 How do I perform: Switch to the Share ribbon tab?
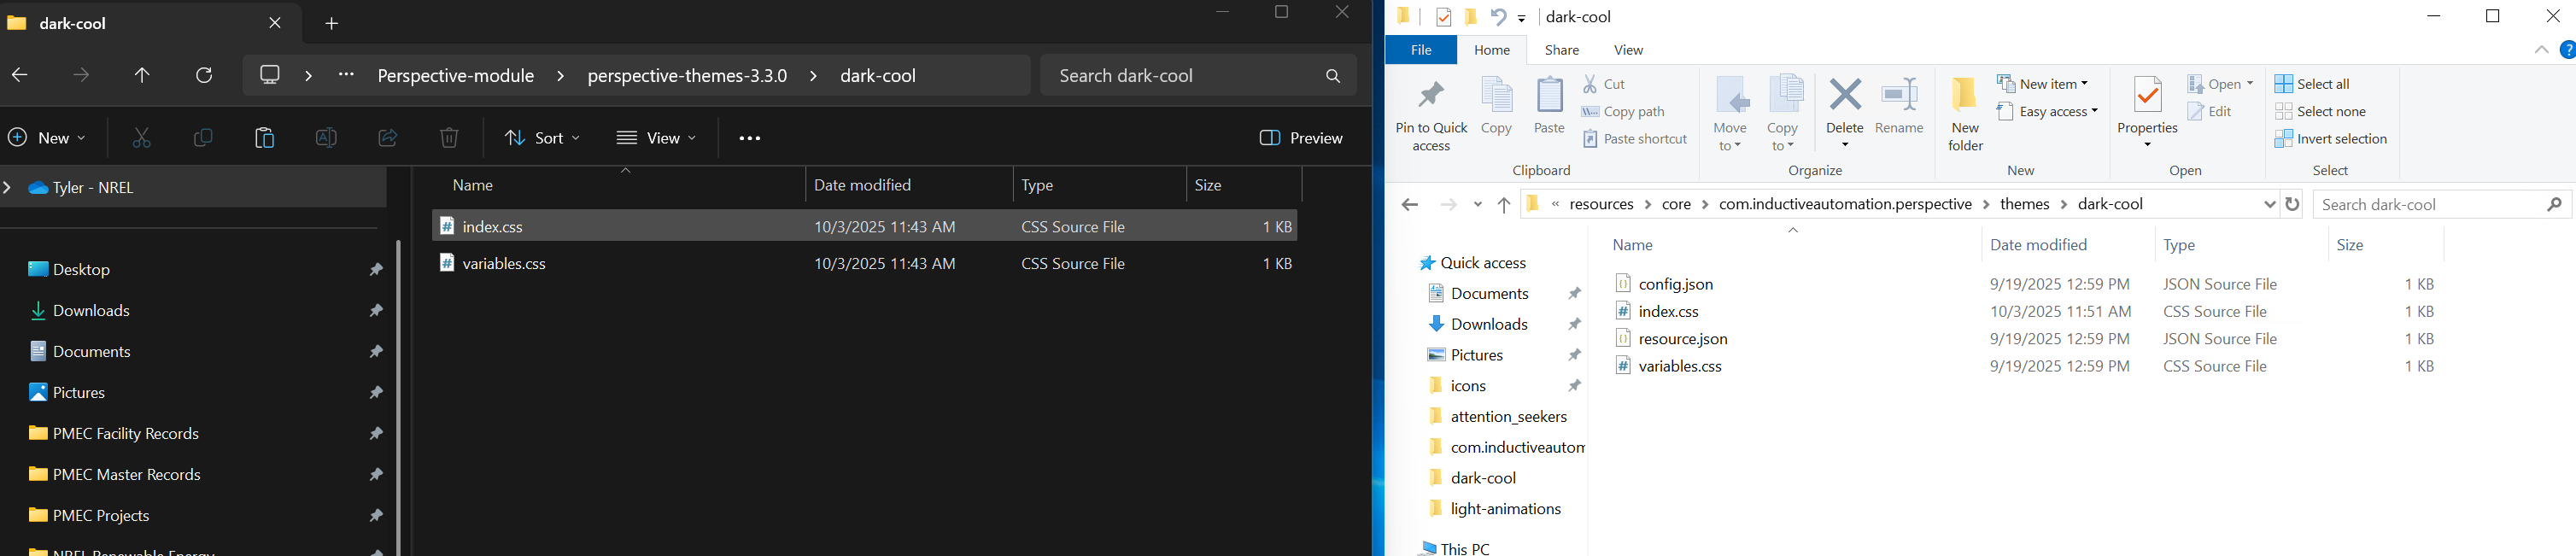1561,50
